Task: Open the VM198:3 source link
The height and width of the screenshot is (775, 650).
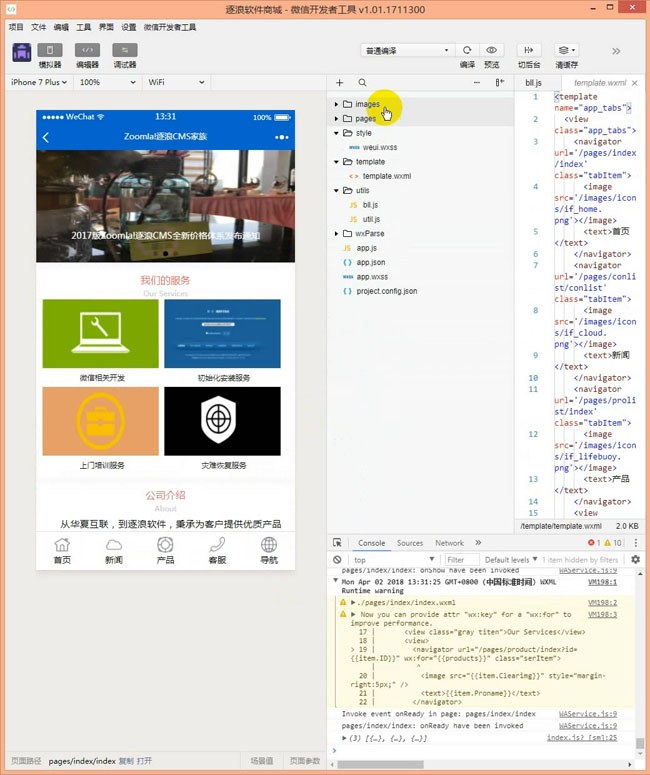Action: point(602,614)
